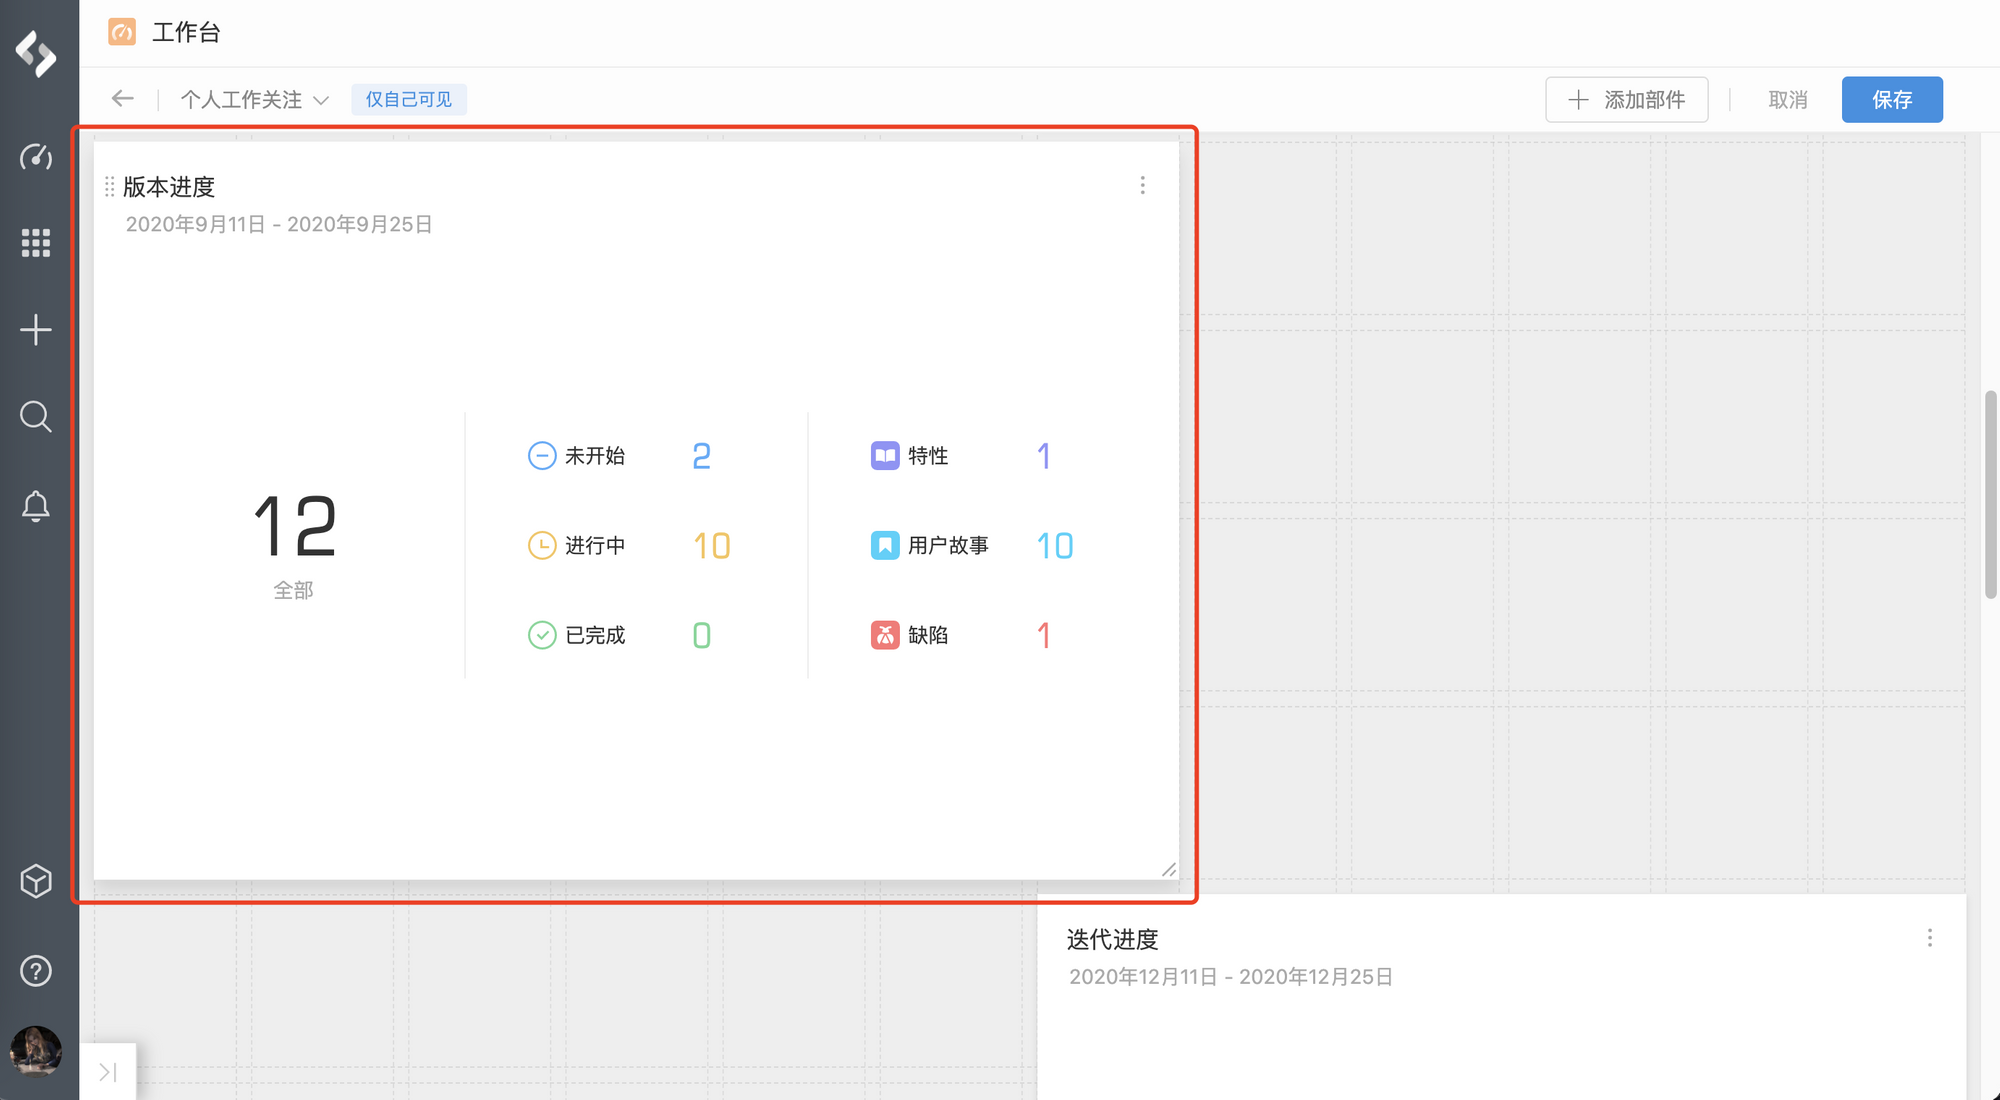Click 取消 to cancel editing
2000x1100 pixels.
click(x=1788, y=99)
